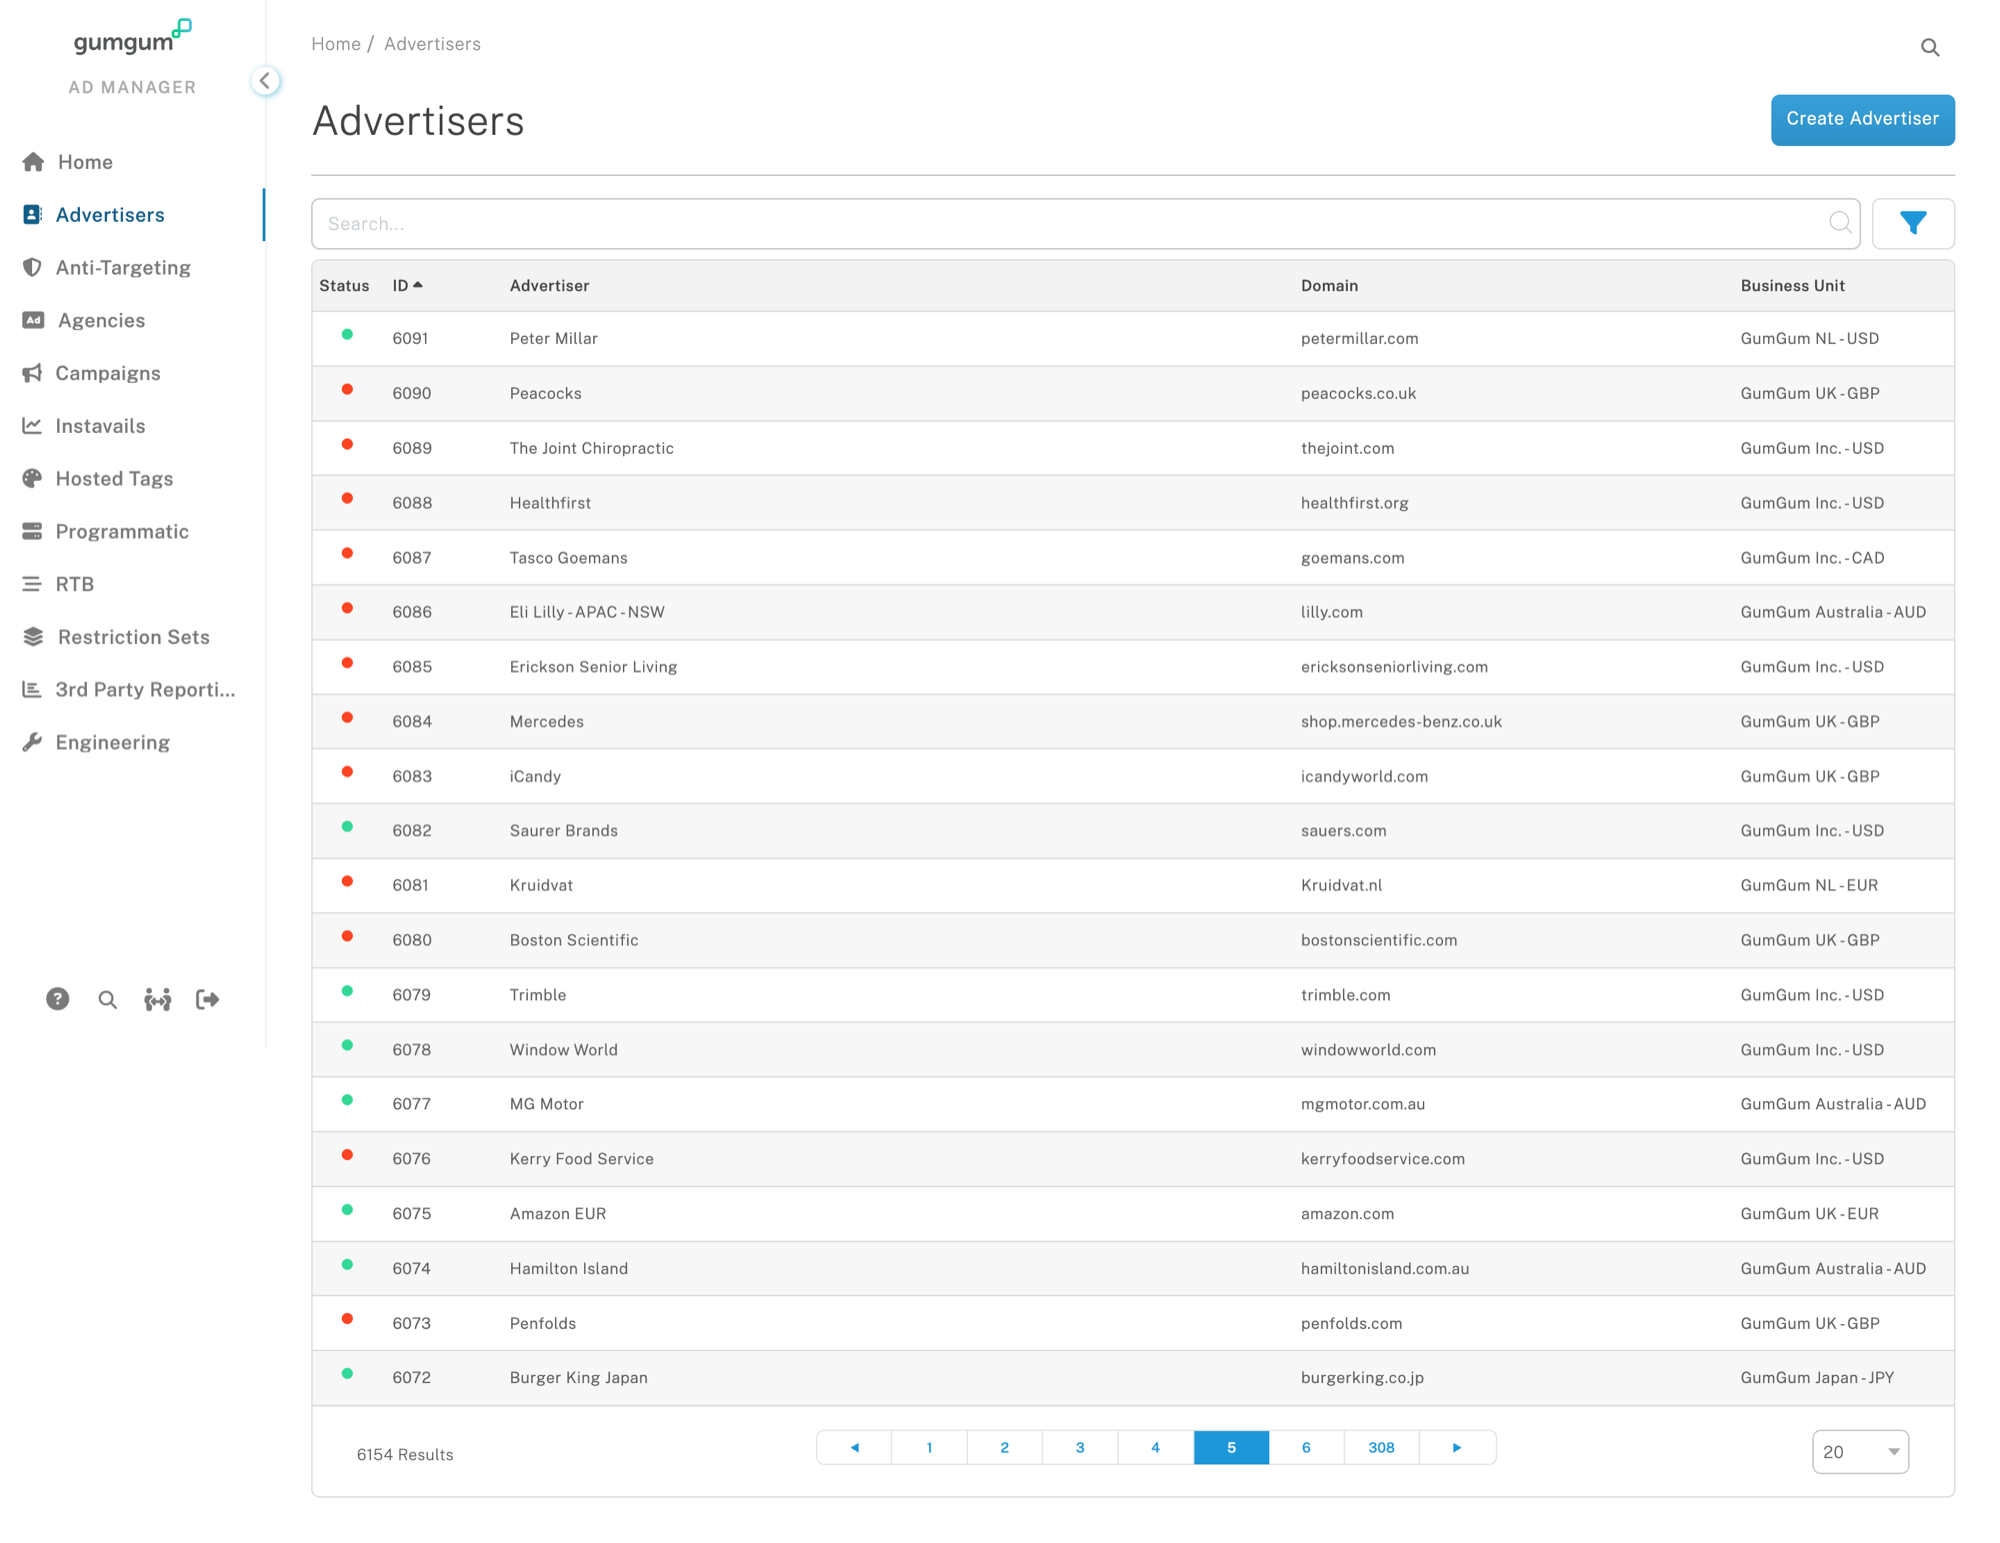Viewport: 2000px width, 1543px height.
Task: Click The Joint Chiropractic row
Action: [x=1133, y=448]
